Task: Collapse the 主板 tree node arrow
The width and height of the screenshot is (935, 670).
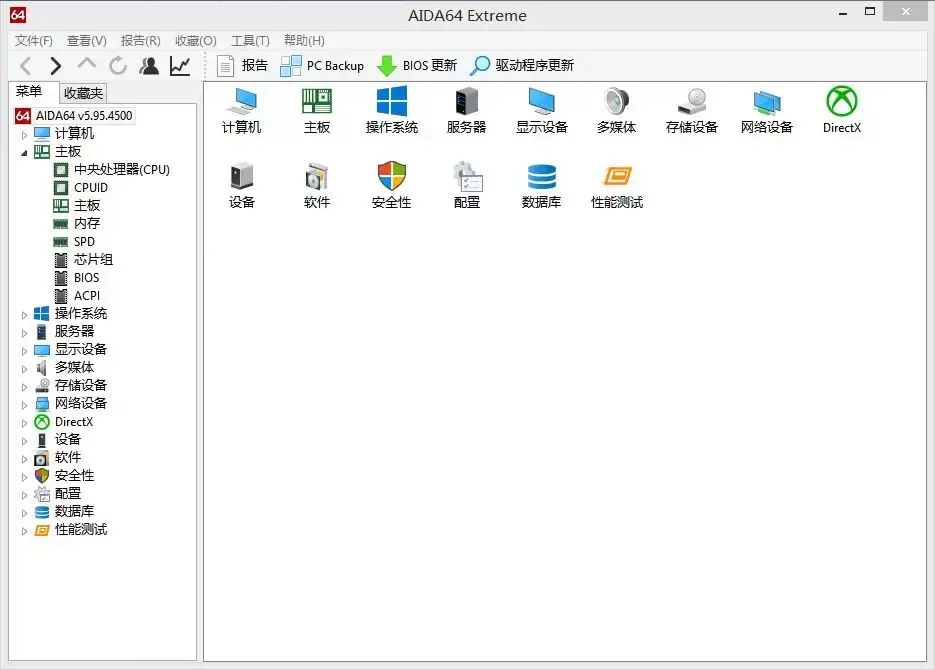Action: click(x=24, y=153)
